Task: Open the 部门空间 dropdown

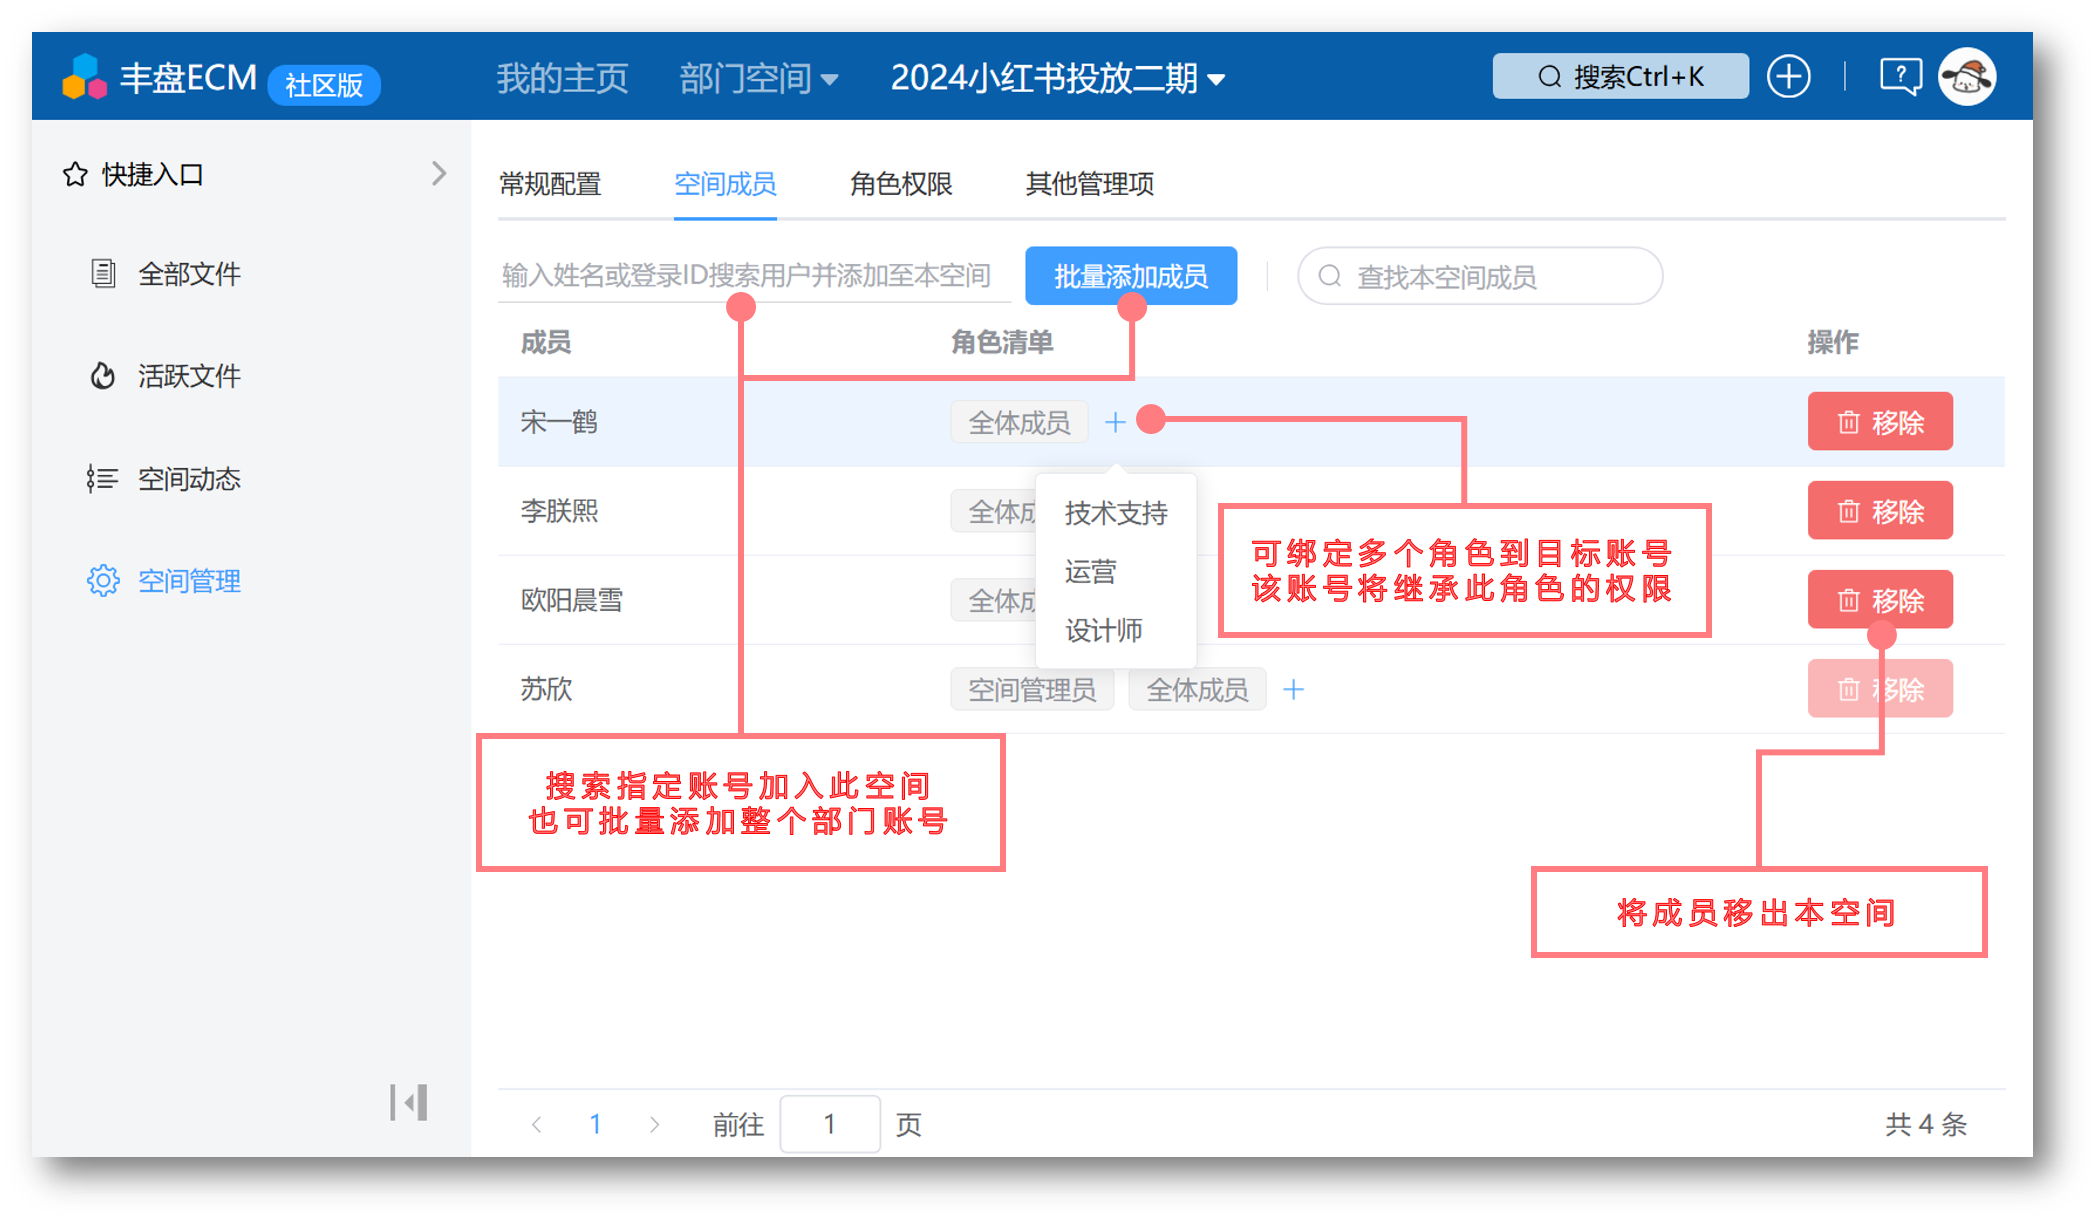Action: point(759,78)
